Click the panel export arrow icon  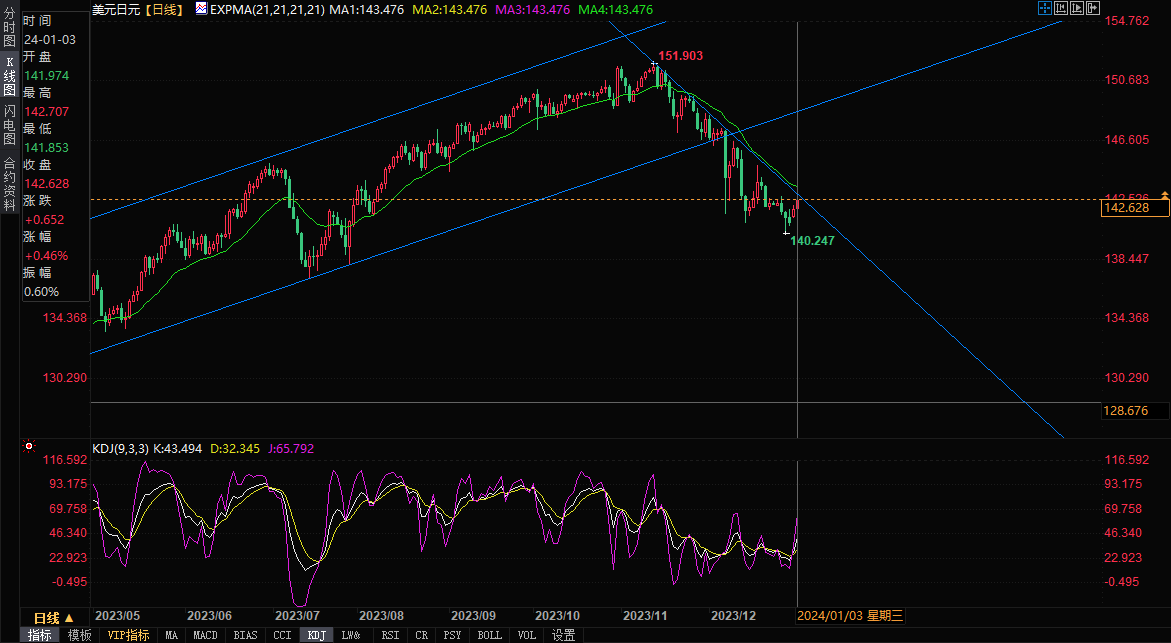[x=1094, y=8]
